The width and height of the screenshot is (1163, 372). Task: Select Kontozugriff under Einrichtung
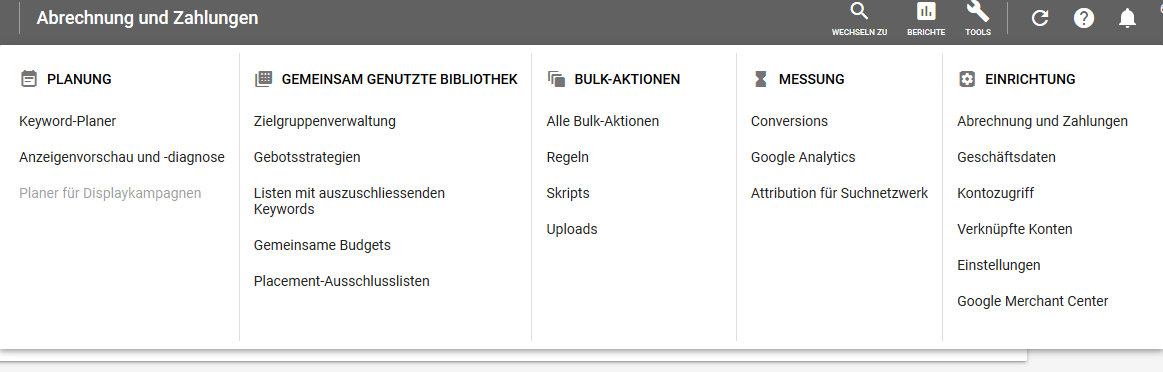click(995, 193)
